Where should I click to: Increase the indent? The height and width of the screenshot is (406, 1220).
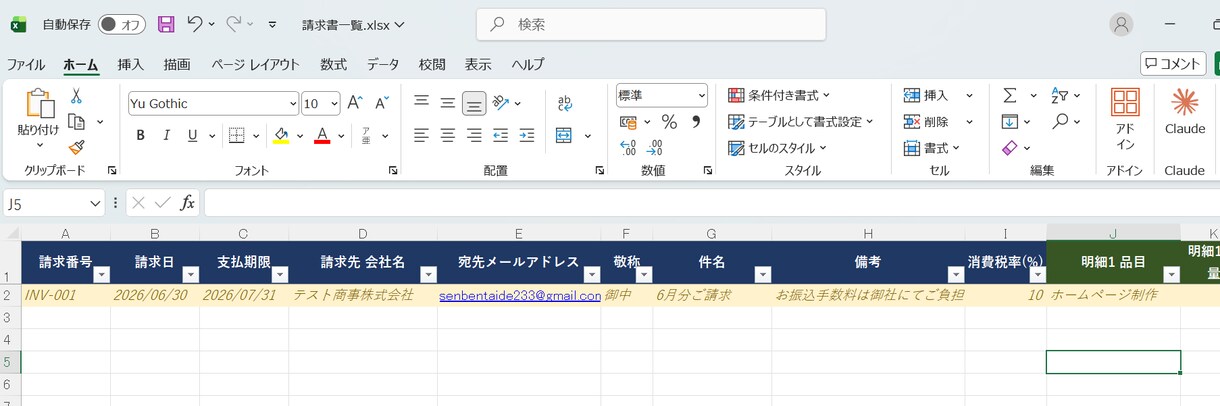click(526, 135)
